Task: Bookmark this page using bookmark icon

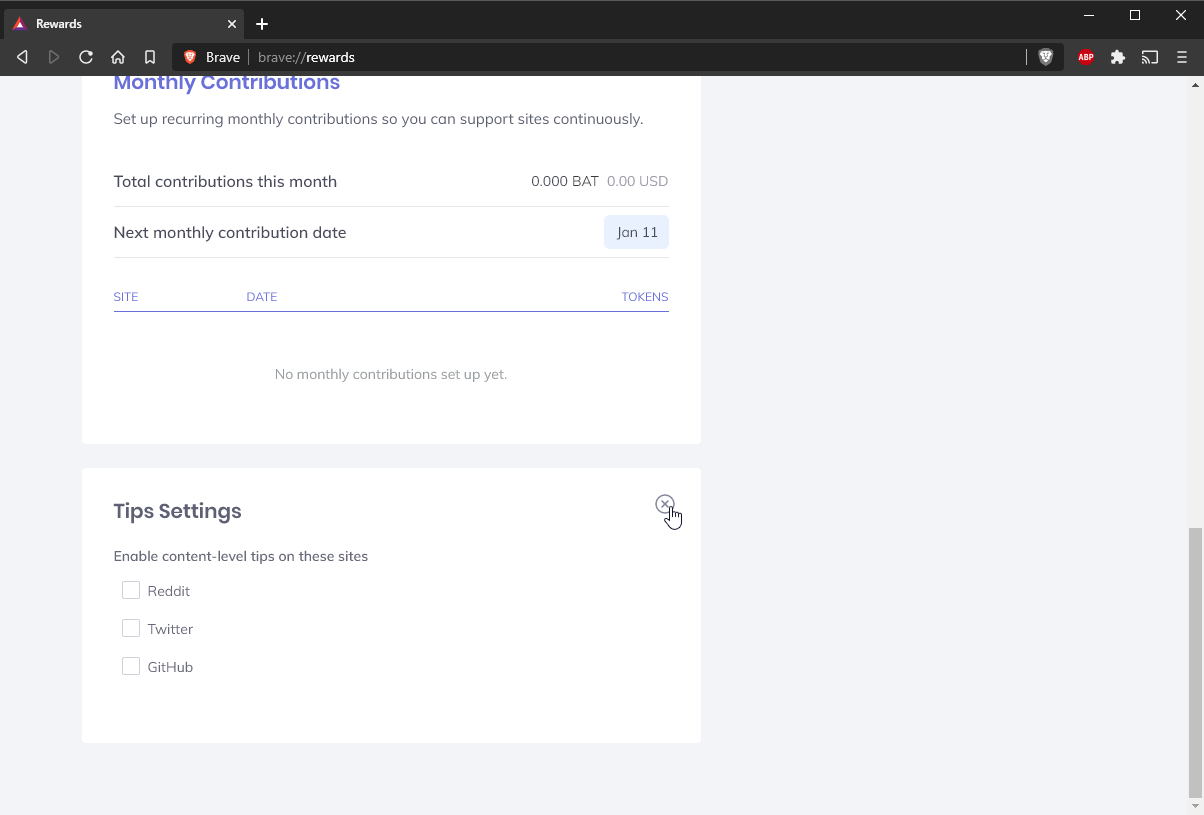Action: coord(150,57)
